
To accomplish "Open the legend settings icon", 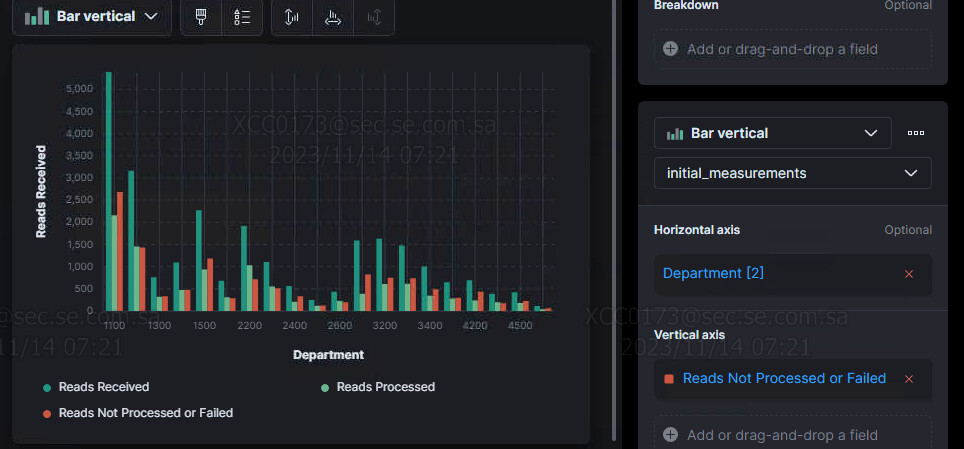I will 242,17.
